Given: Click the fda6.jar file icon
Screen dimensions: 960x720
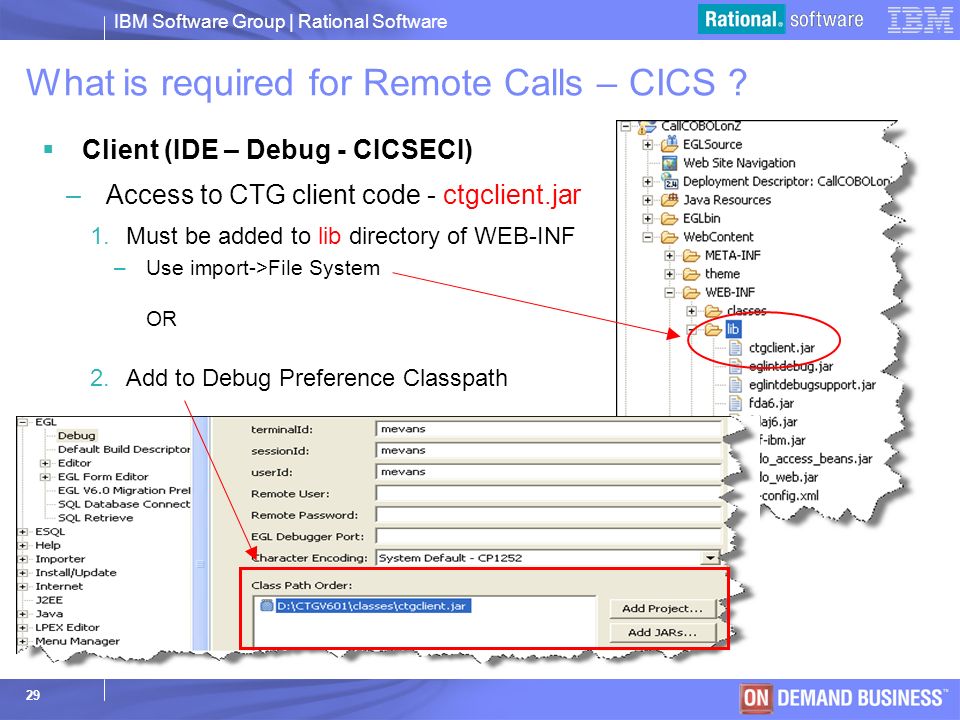Looking at the screenshot, I should [x=735, y=403].
